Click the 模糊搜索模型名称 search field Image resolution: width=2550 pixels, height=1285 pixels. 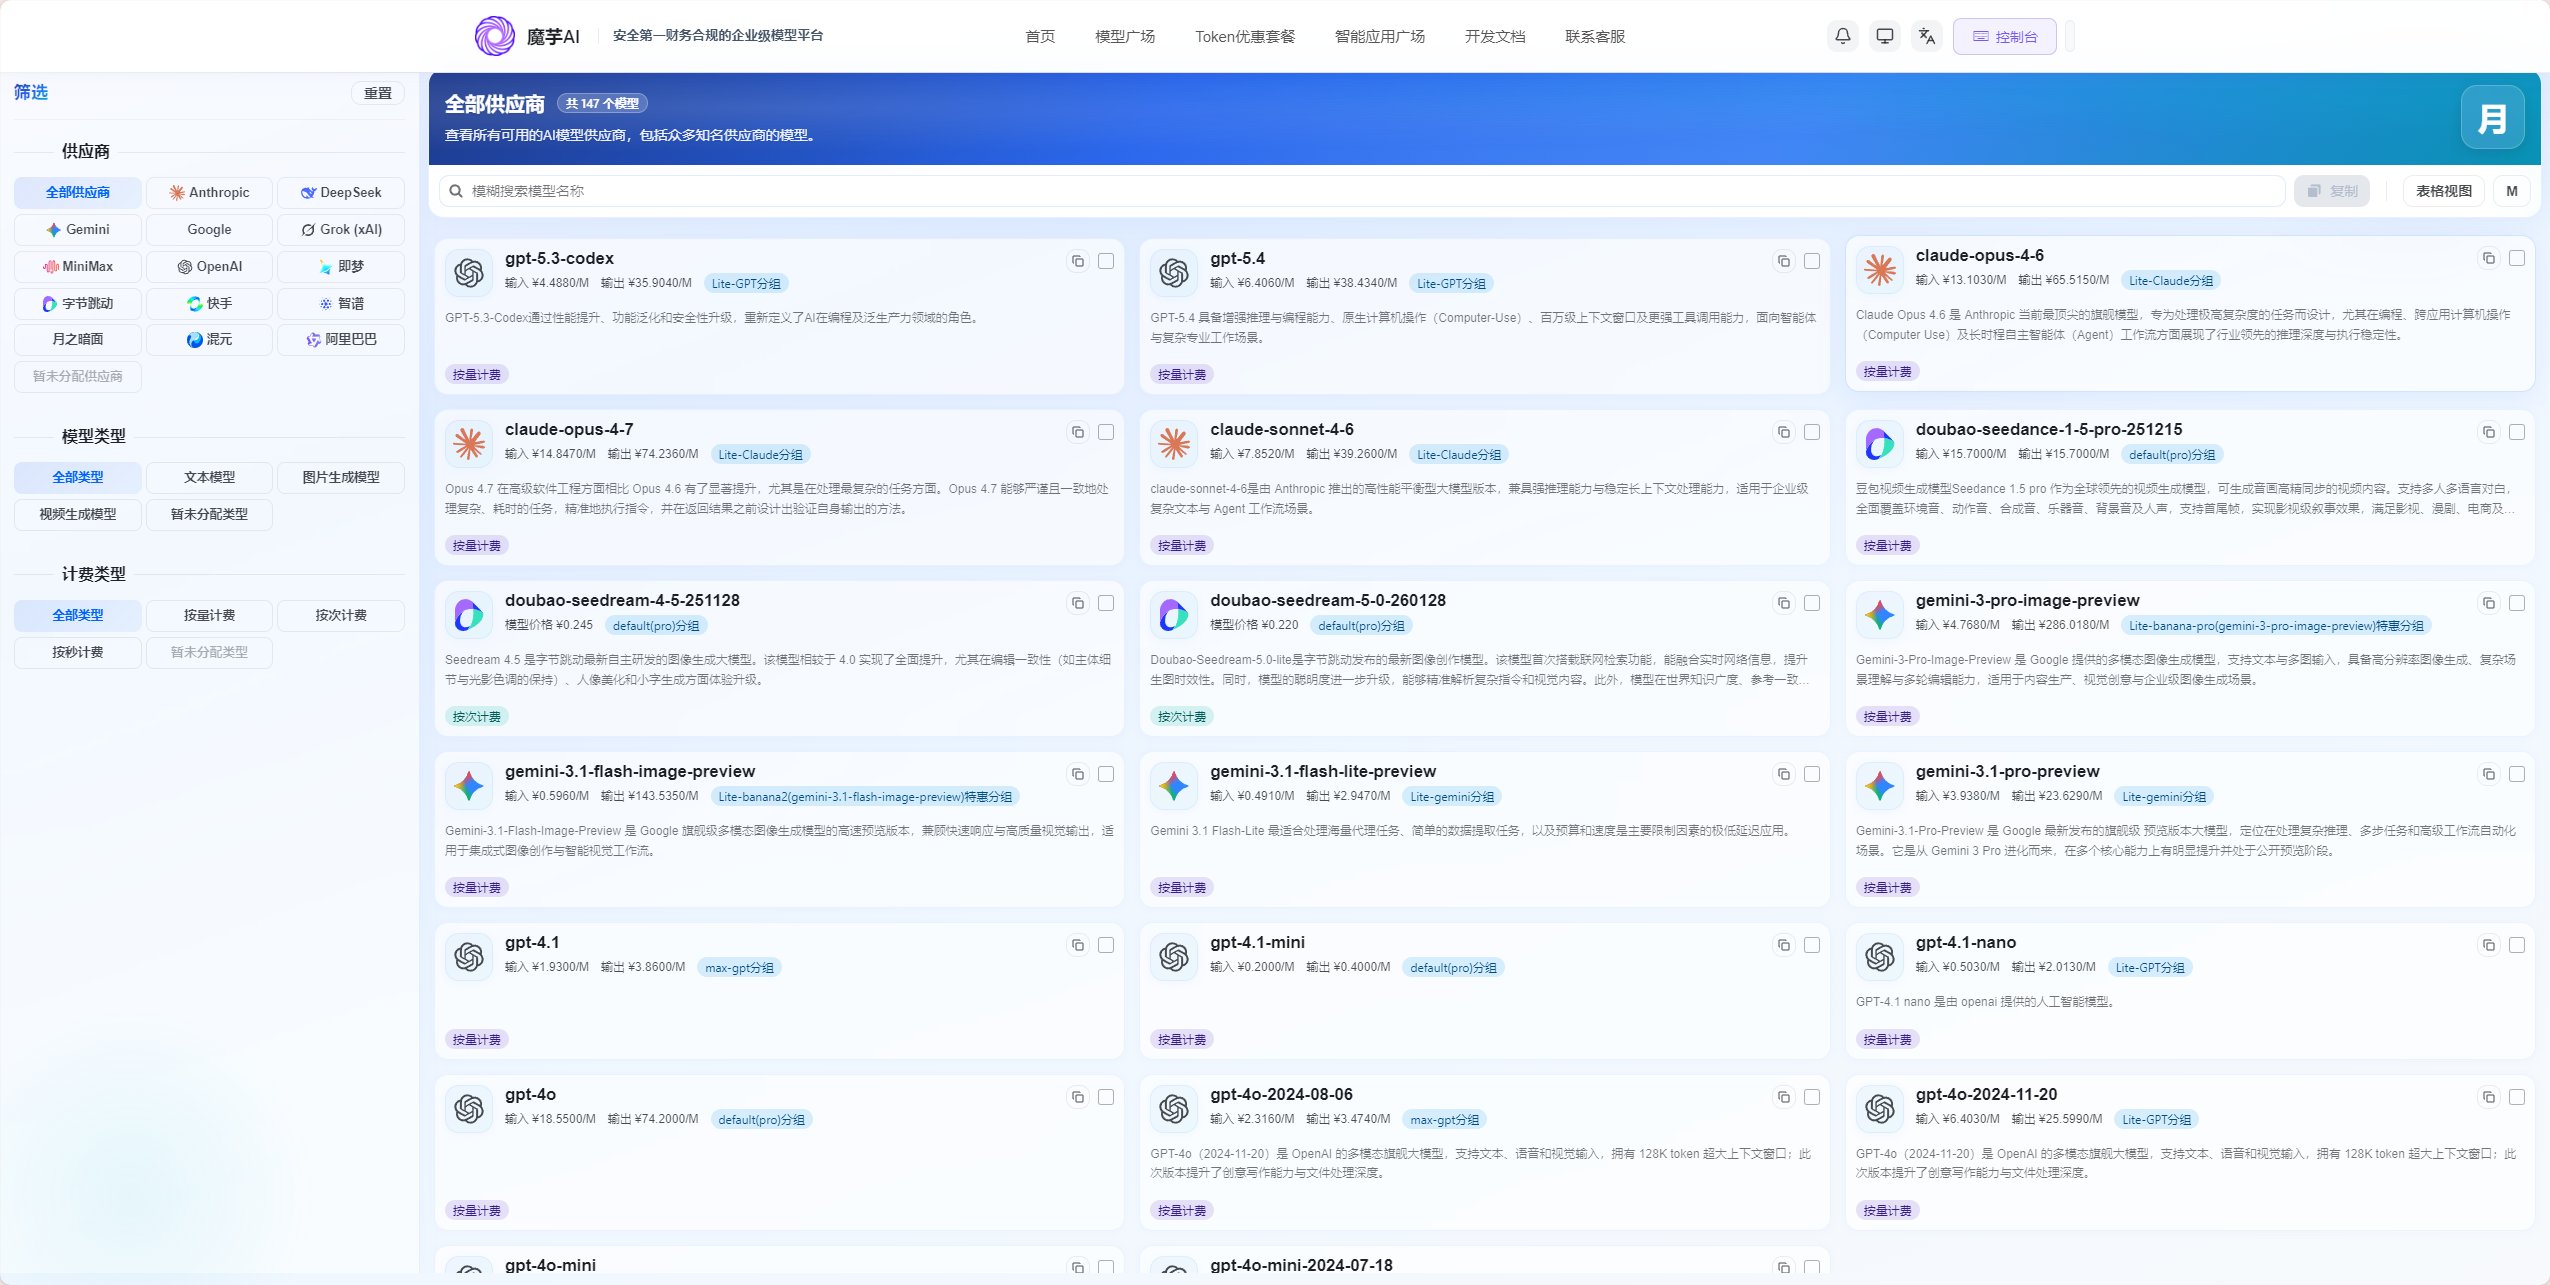[x=1362, y=191]
